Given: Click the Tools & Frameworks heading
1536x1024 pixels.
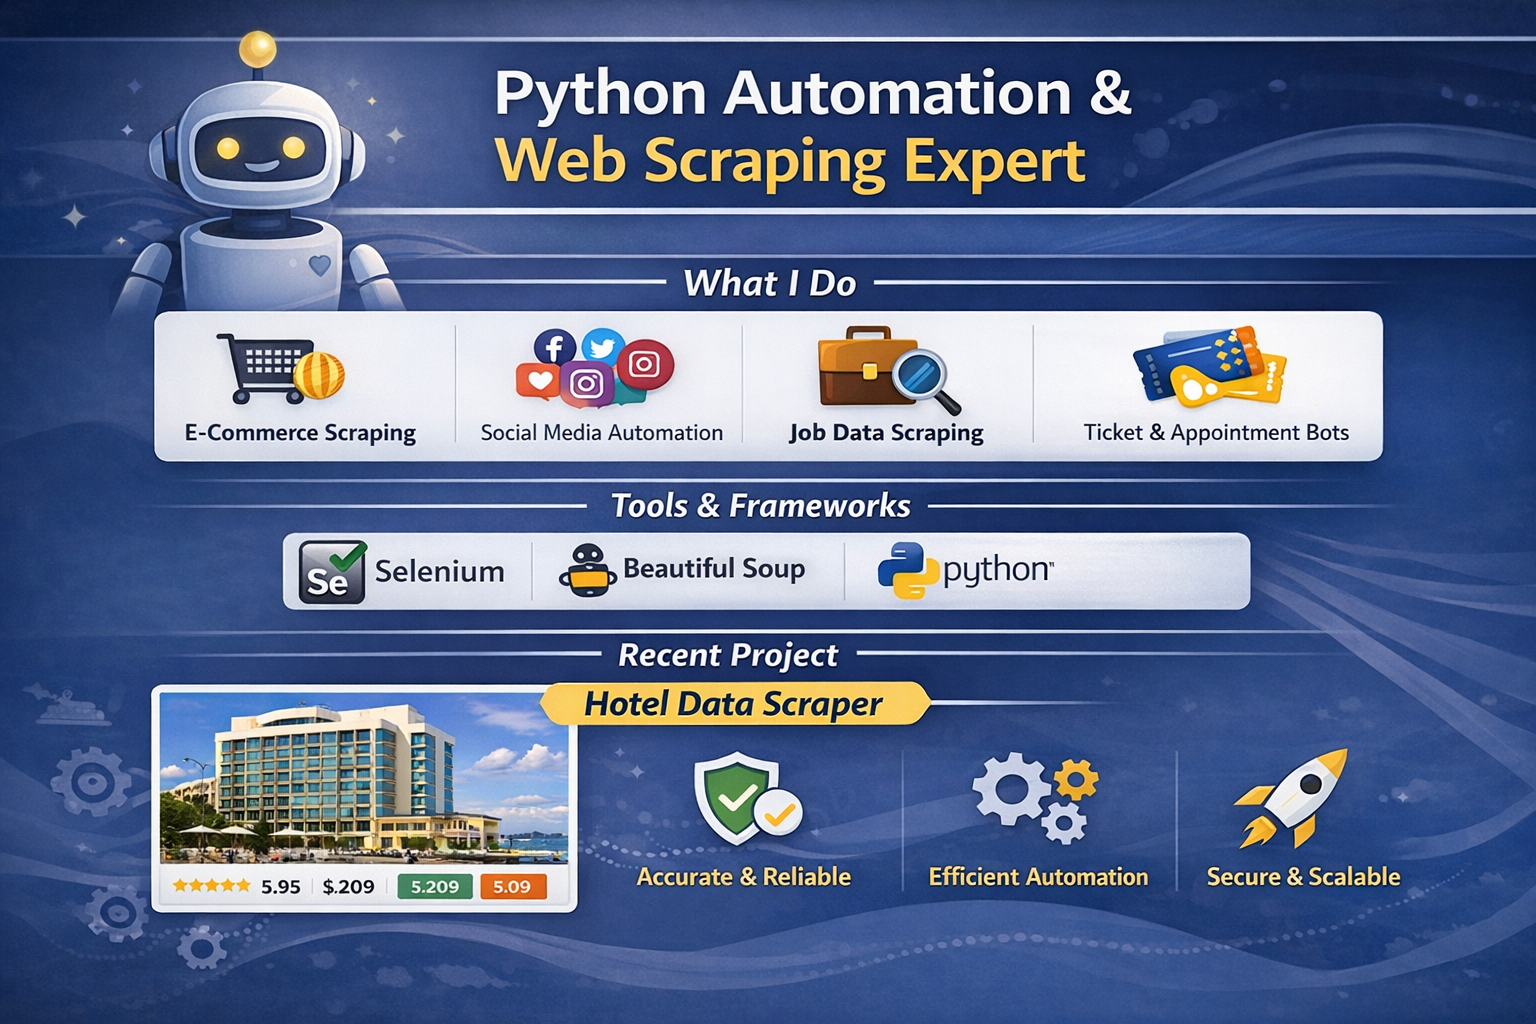Looking at the screenshot, I should pos(760,506).
